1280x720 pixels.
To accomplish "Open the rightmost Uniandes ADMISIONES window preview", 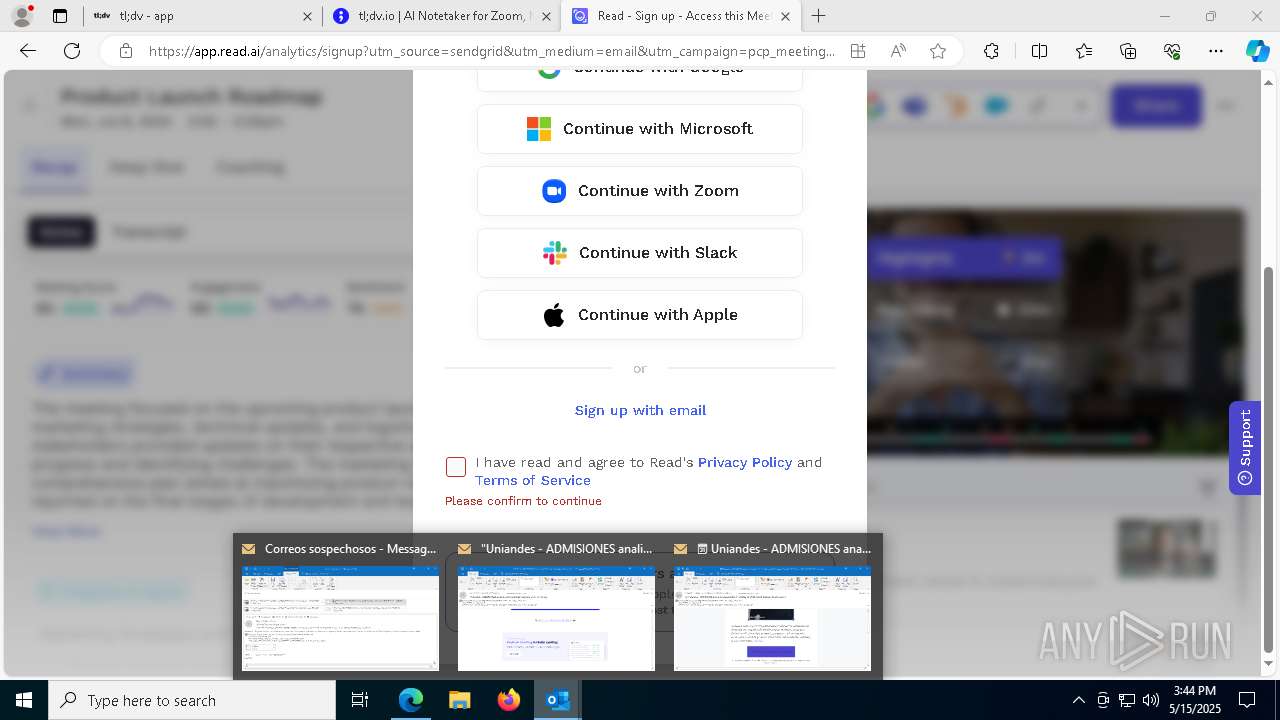I will [x=773, y=606].
